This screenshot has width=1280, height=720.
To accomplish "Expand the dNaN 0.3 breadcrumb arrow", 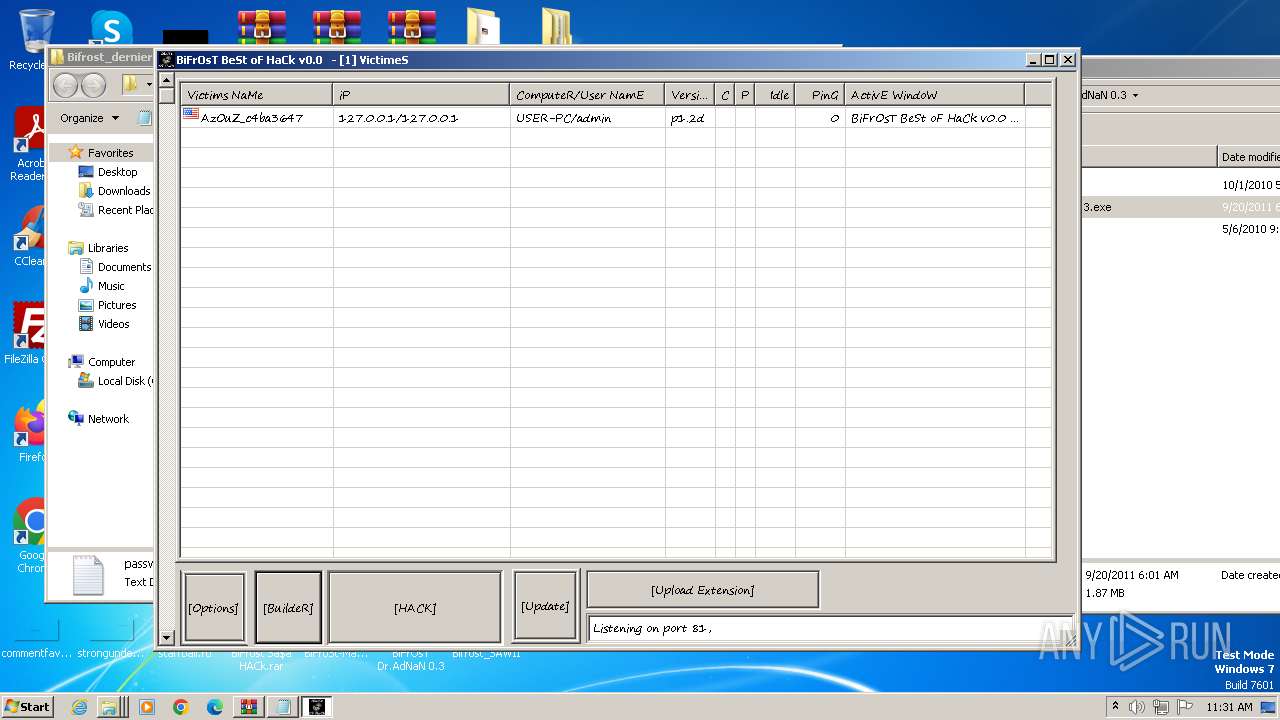I will (1135, 96).
